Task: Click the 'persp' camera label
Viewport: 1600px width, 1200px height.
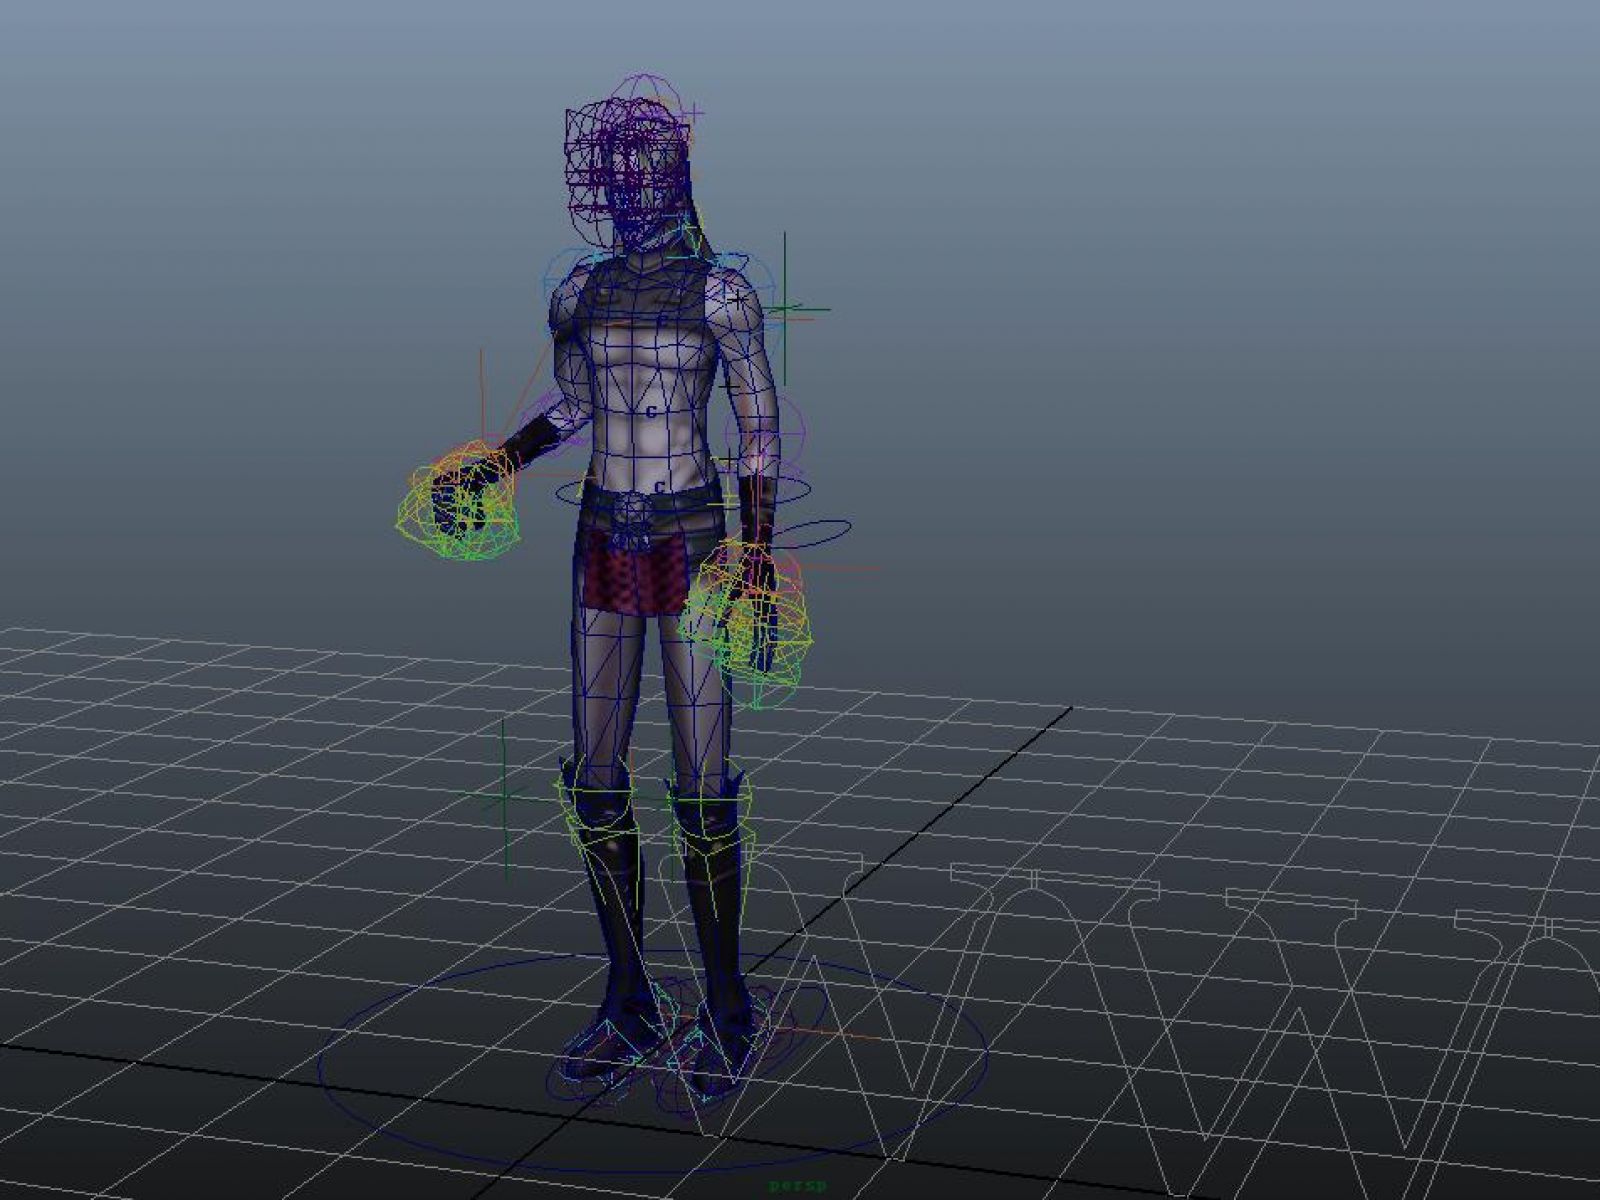Action: click(798, 1185)
